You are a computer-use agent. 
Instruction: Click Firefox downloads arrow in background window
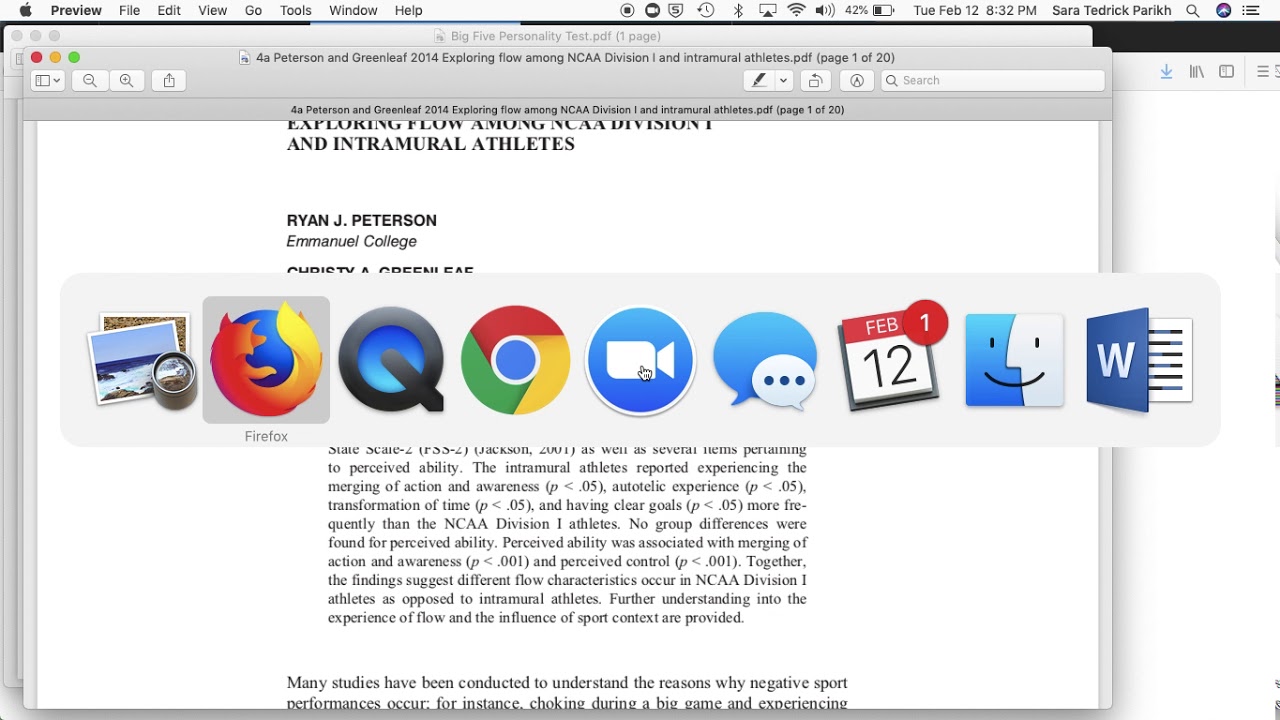point(1166,72)
